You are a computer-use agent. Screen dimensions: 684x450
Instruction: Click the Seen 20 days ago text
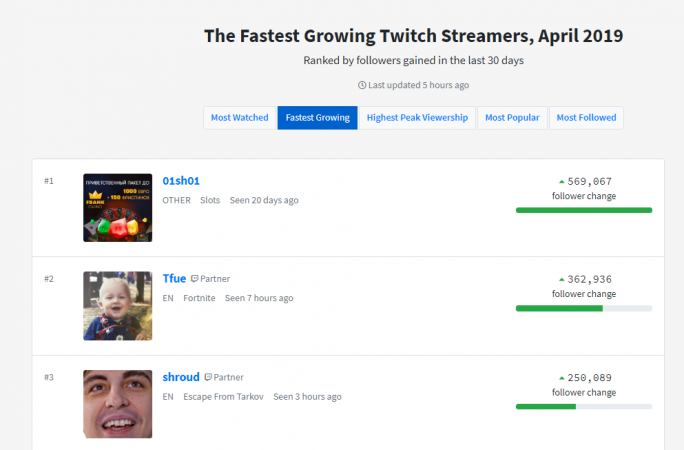coord(264,200)
